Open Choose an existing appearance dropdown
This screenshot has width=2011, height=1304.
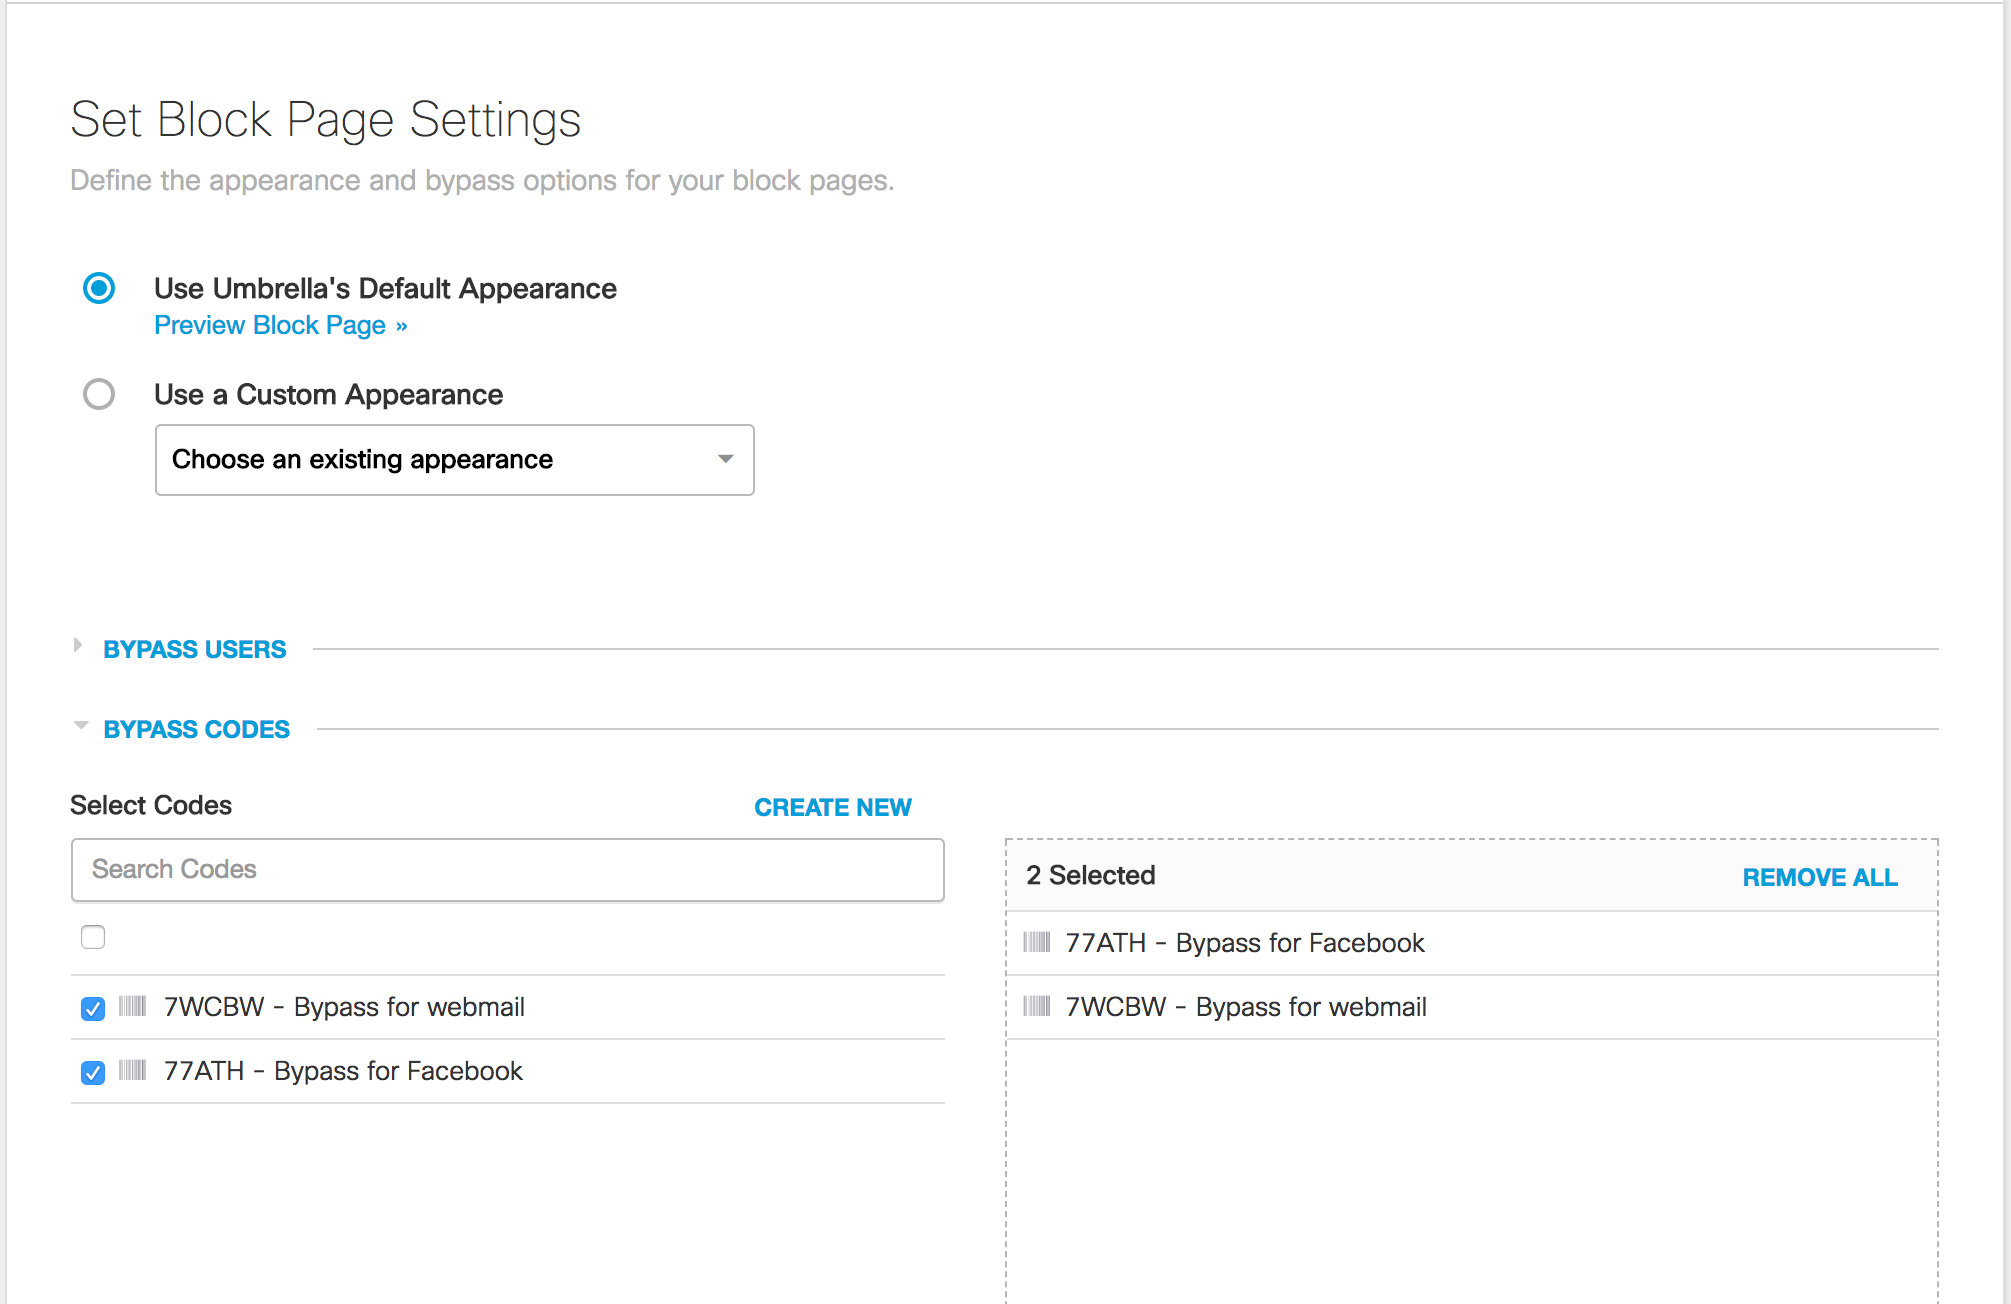(x=455, y=460)
